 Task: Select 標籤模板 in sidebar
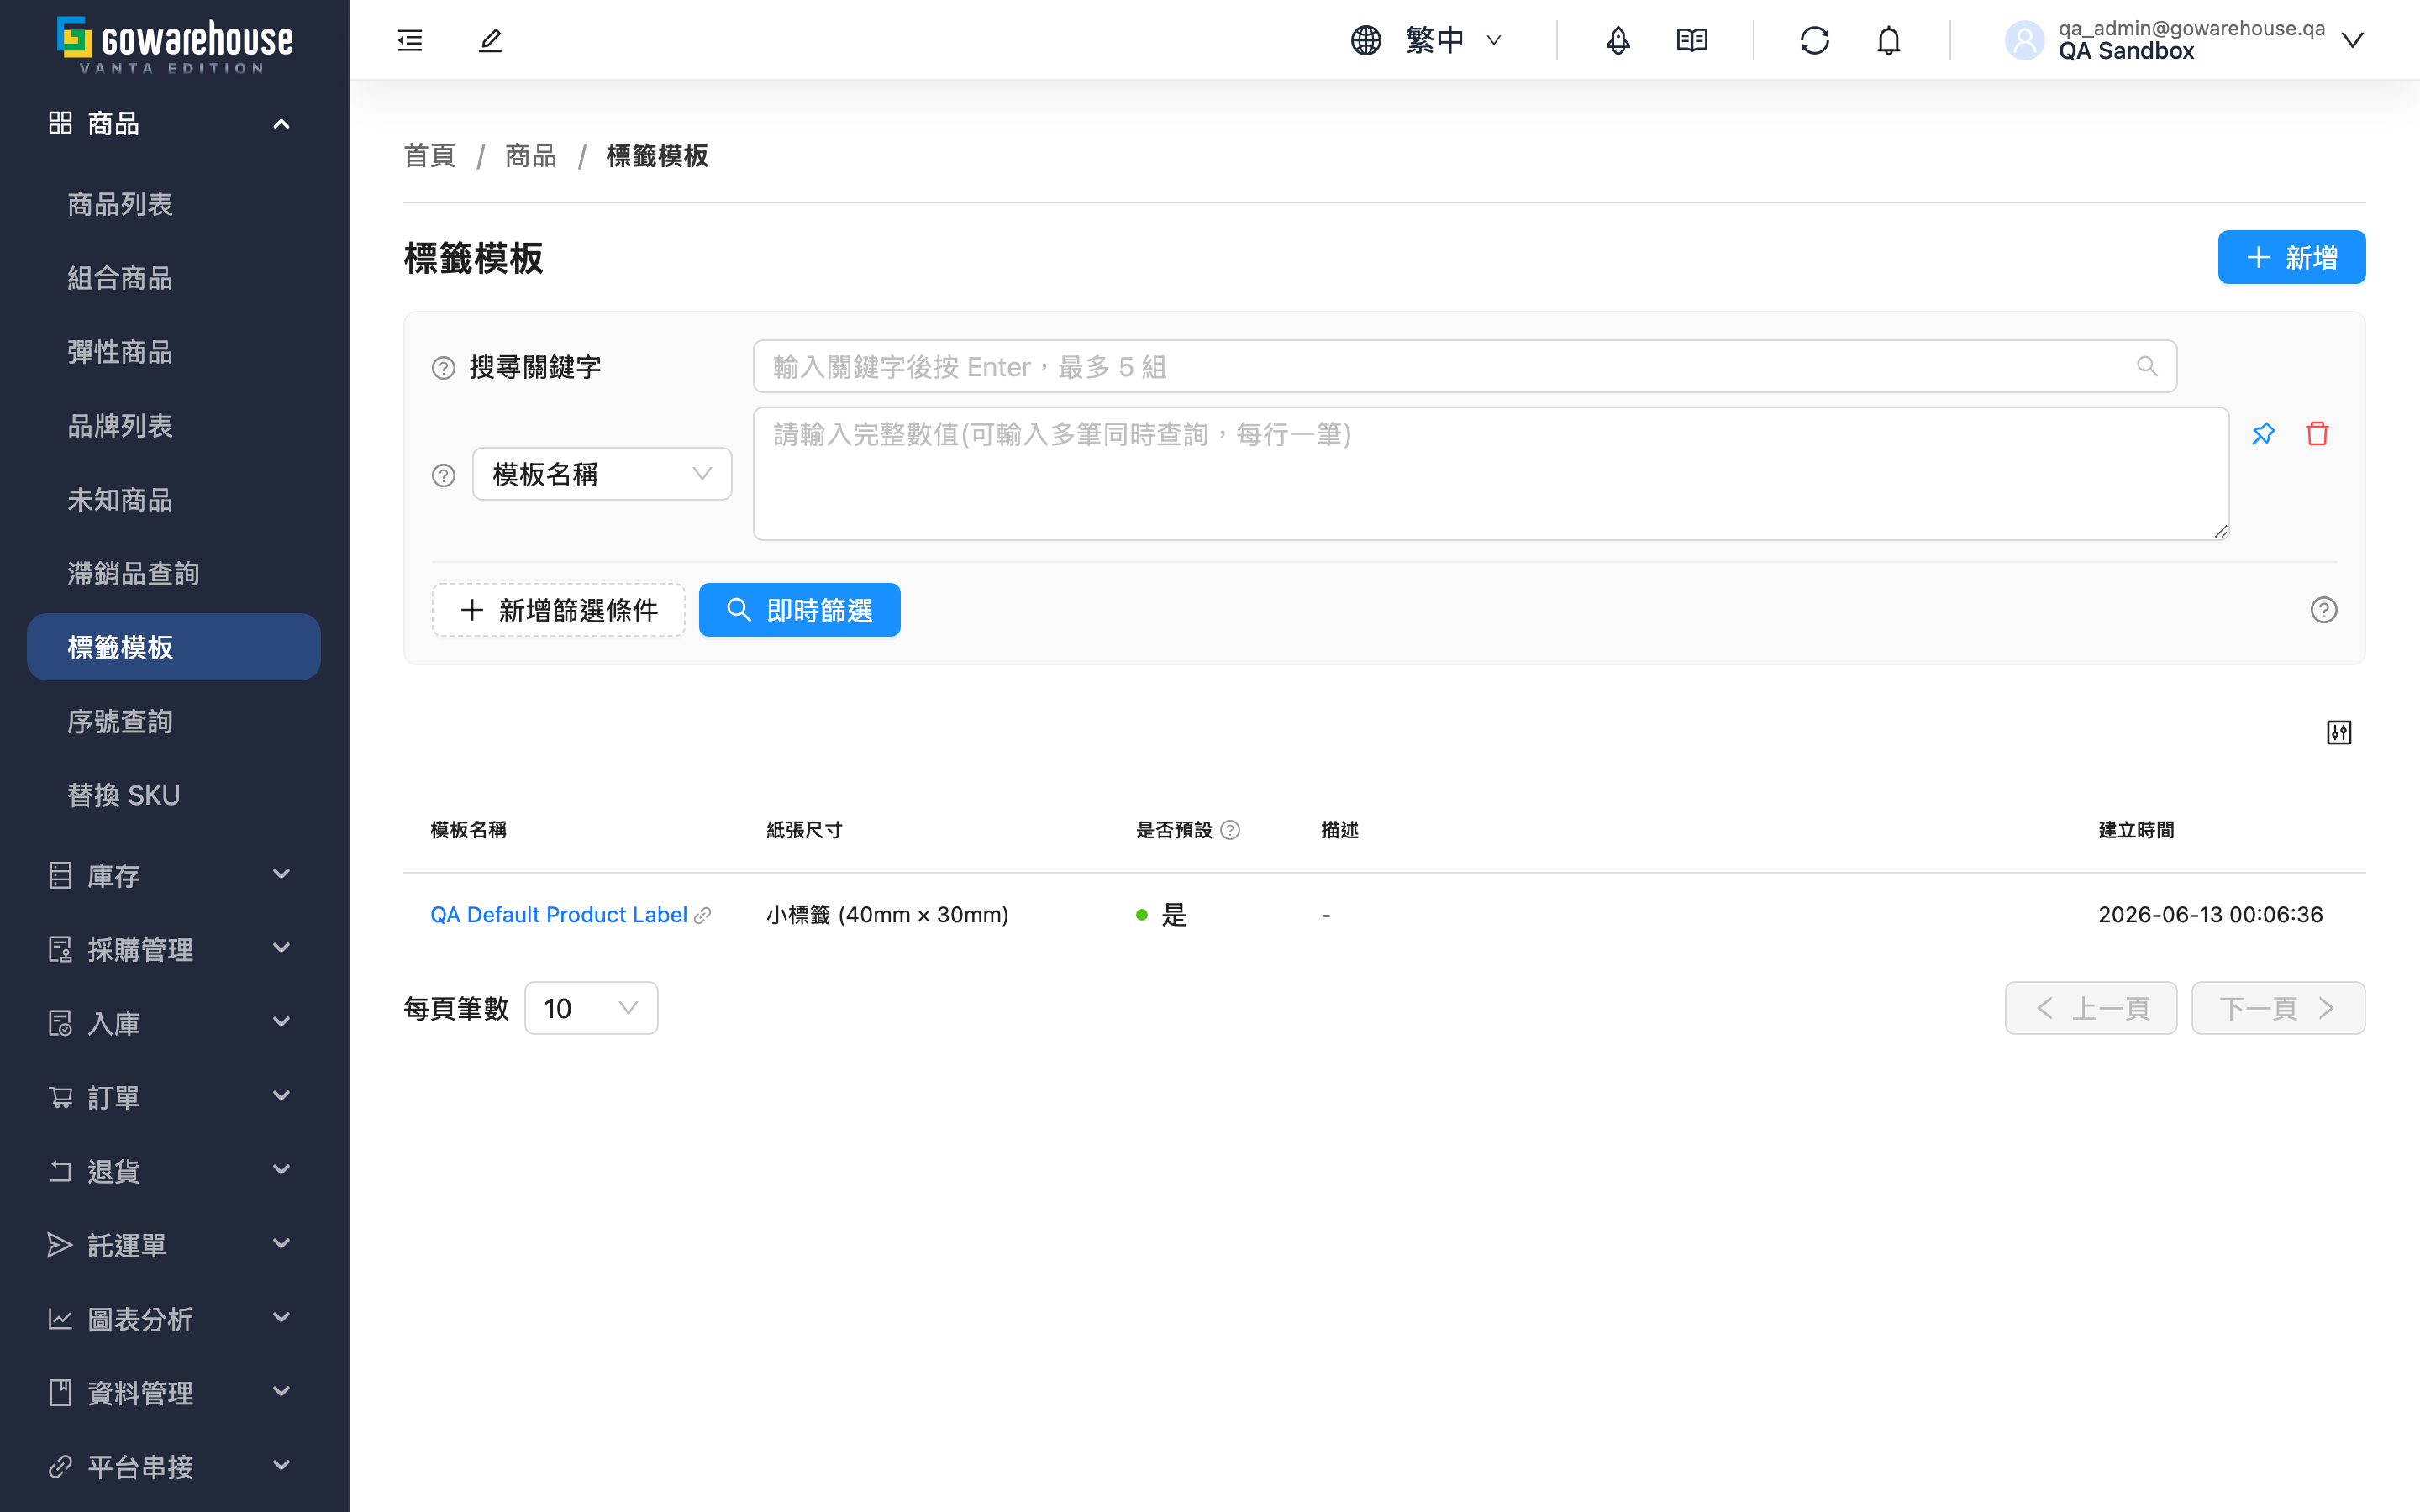[x=174, y=647]
